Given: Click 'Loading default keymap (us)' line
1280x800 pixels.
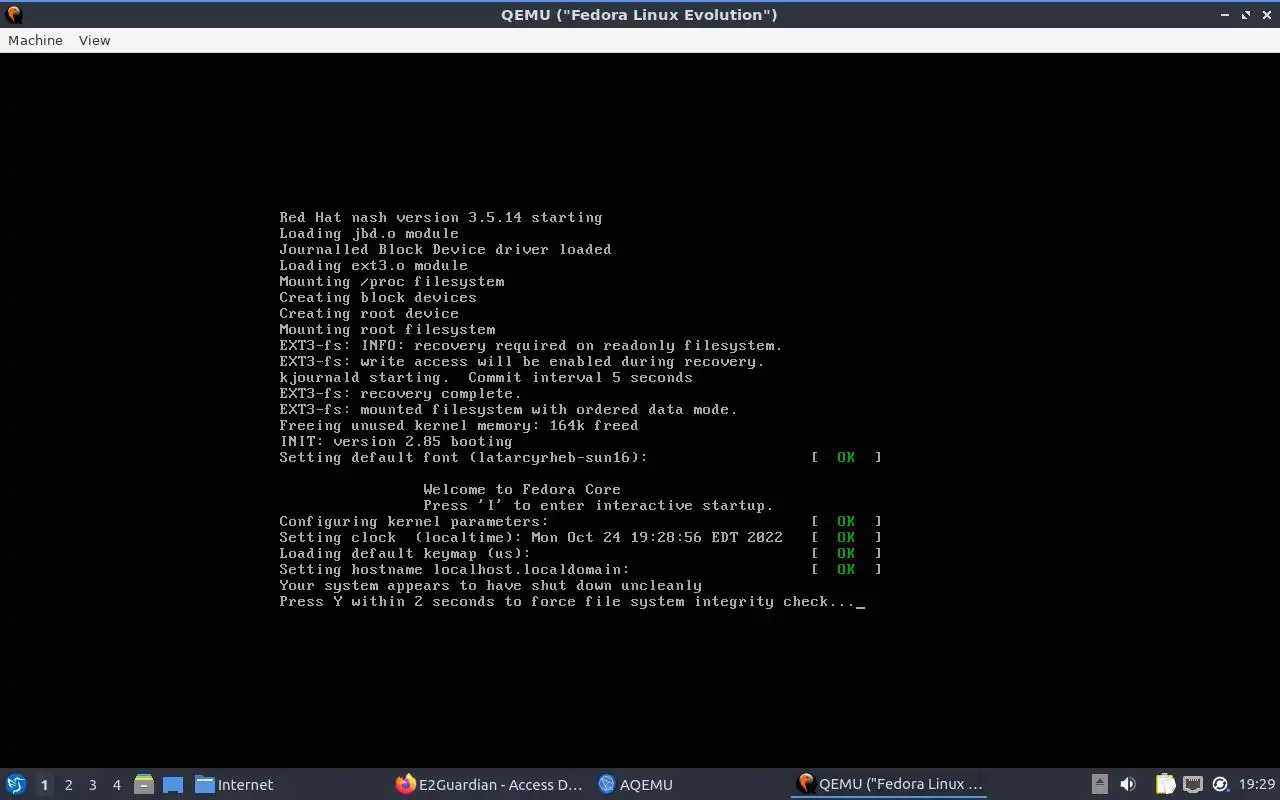Looking at the screenshot, I should [x=405, y=553].
